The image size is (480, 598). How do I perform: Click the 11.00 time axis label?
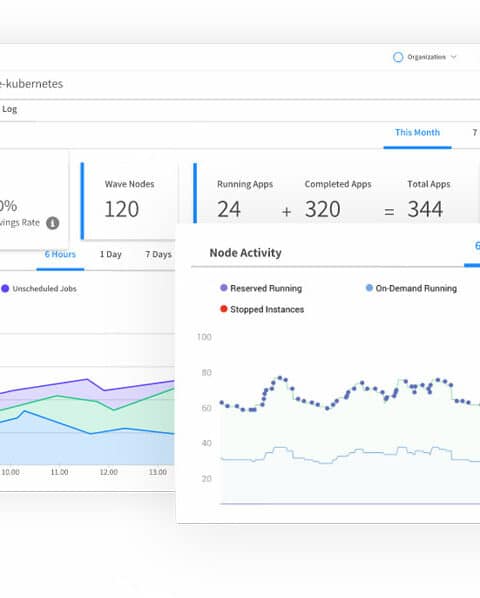[x=59, y=472]
